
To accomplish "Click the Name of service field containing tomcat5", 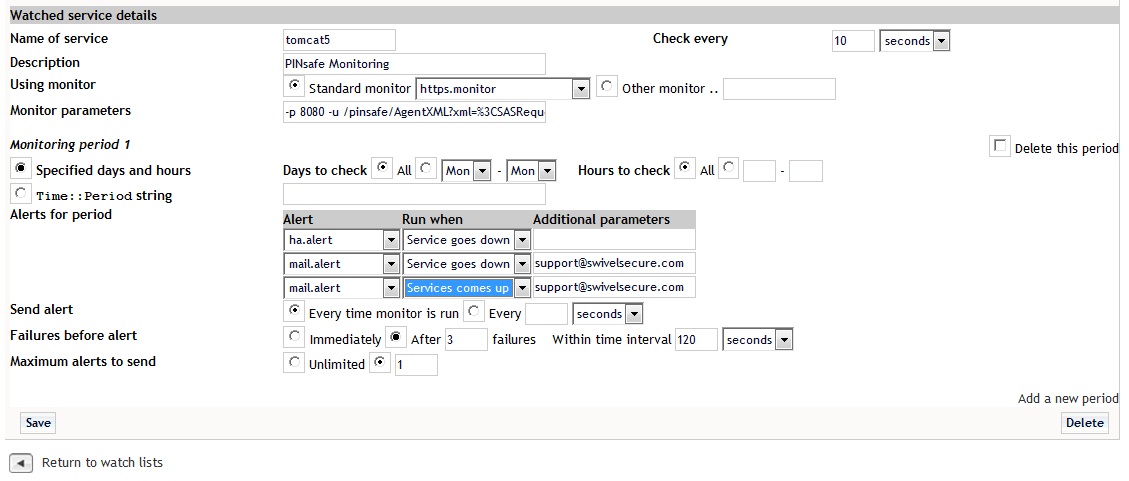I will [x=339, y=40].
